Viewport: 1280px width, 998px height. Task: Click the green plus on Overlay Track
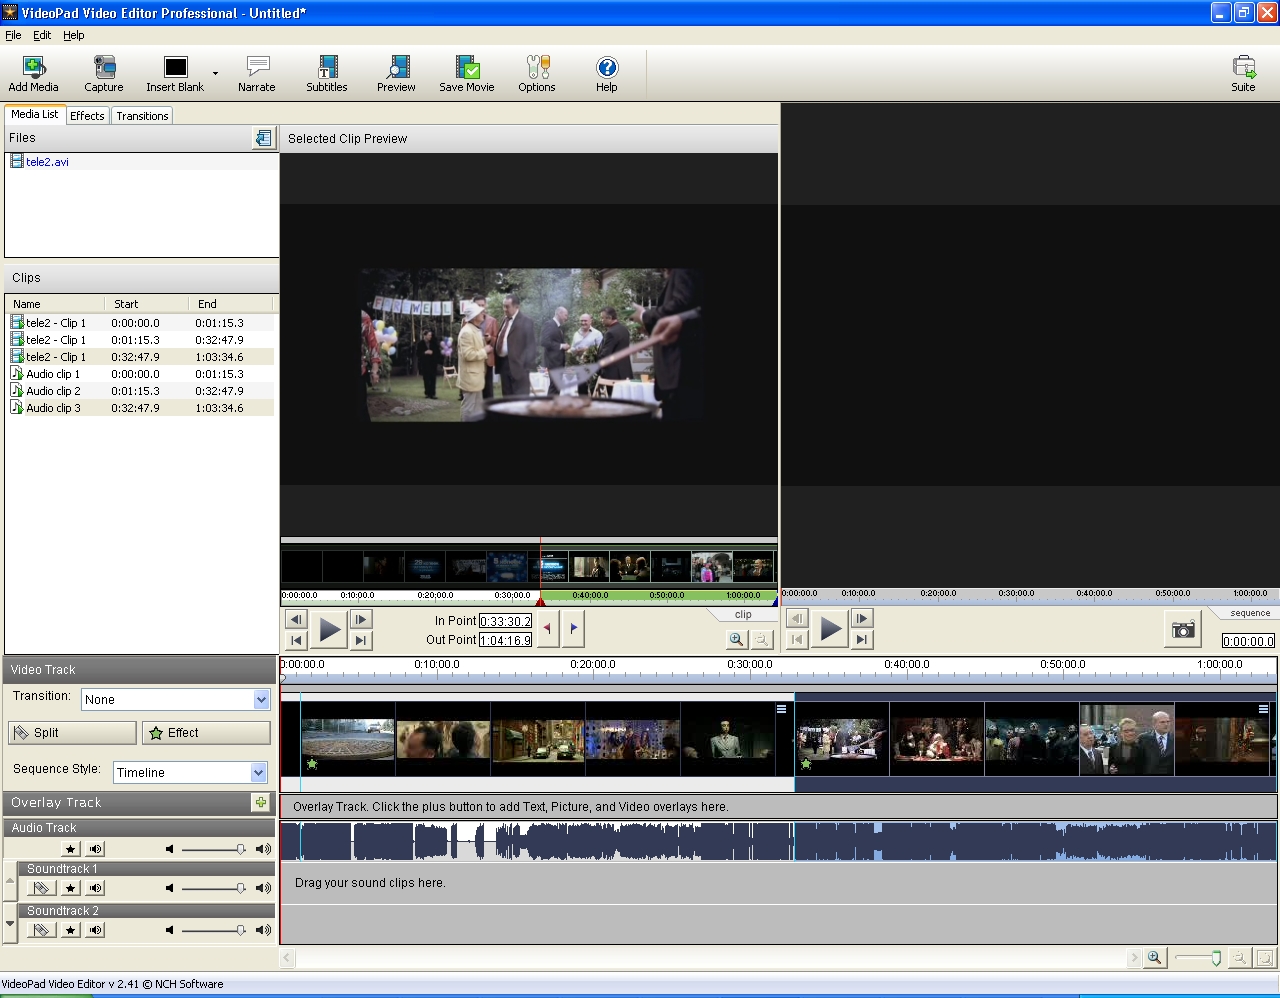tap(261, 803)
